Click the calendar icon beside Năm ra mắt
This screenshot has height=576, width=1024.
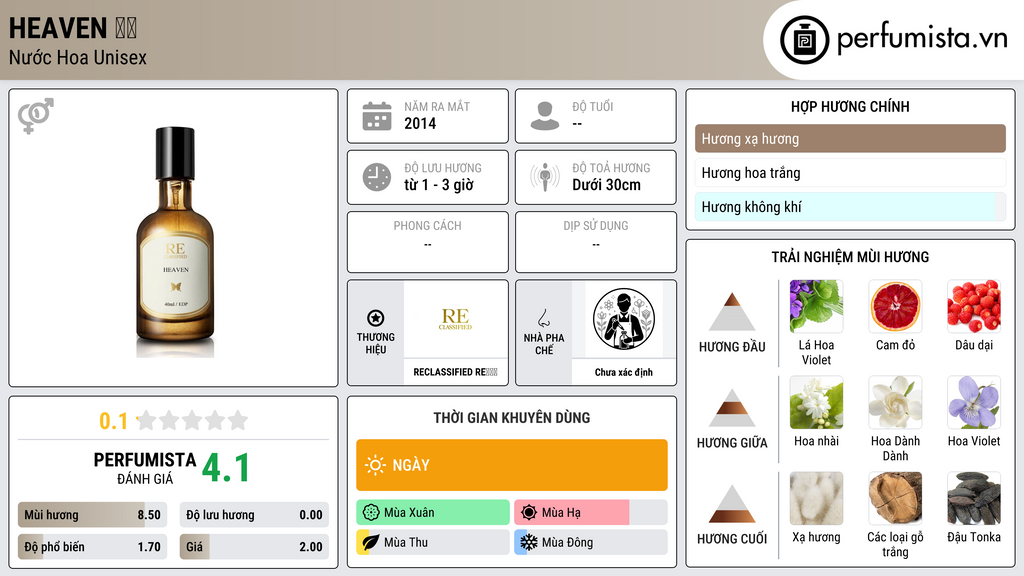(377, 116)
